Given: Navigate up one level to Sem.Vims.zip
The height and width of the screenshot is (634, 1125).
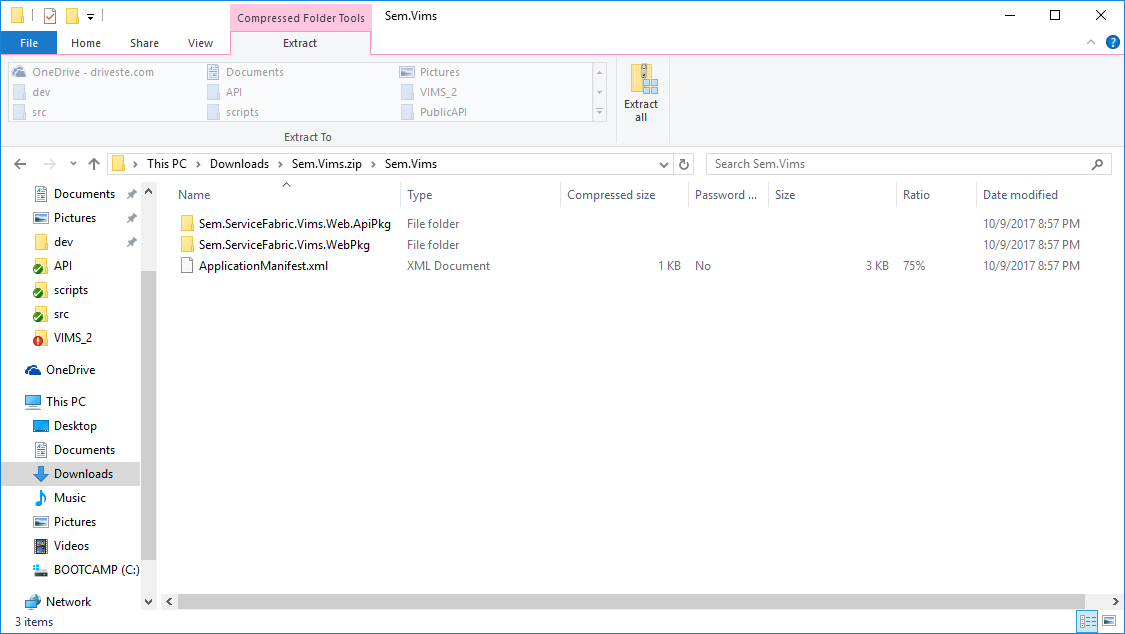Looking at the screenshot, I should coord(94,163).
